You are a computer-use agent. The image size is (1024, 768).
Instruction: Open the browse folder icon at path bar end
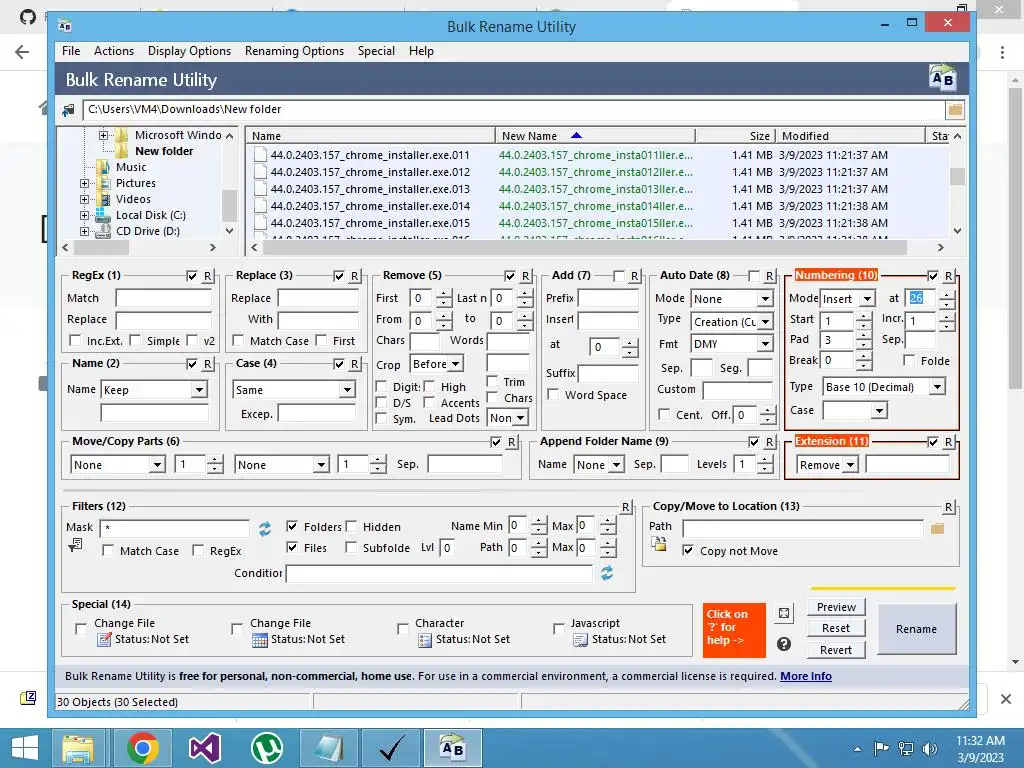point(955,110)
